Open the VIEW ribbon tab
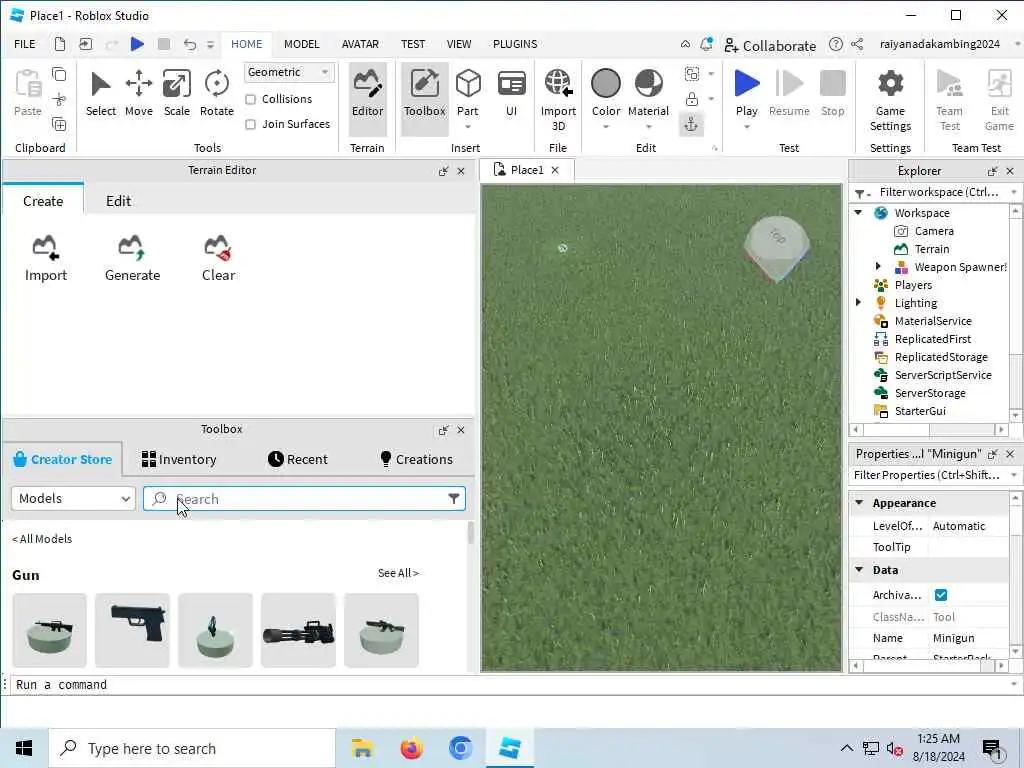Screen dimensions: 1024x768 point(458,44)
